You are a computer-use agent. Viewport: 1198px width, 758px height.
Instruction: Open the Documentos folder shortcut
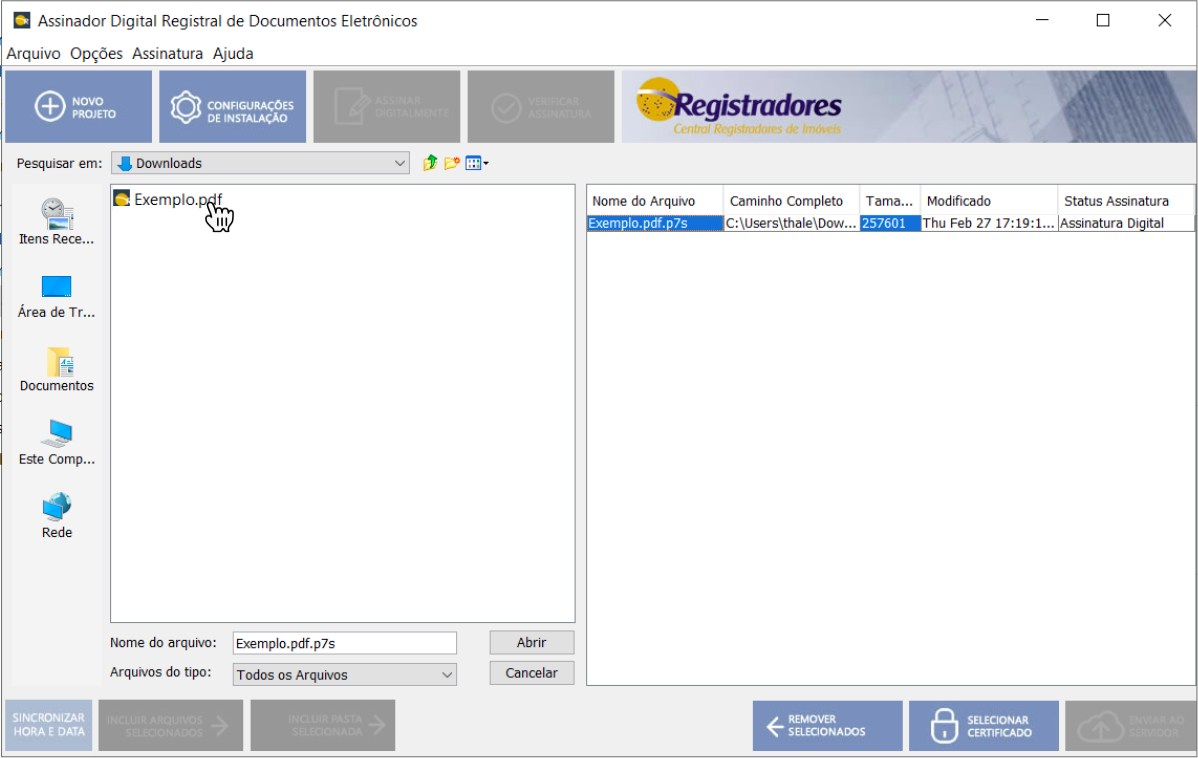click(57, 368)
